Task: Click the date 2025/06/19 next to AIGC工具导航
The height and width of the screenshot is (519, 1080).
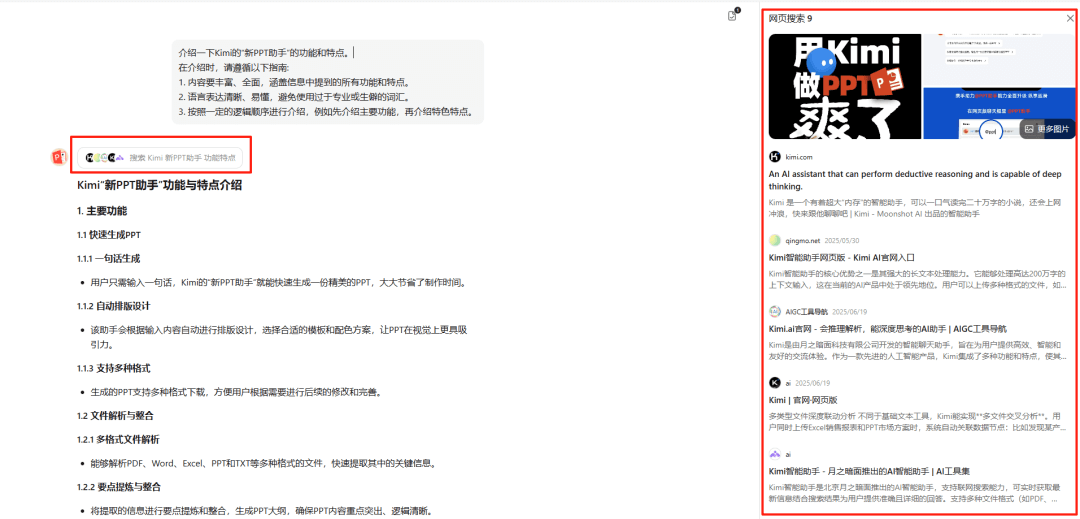Action: click(849, 312)
